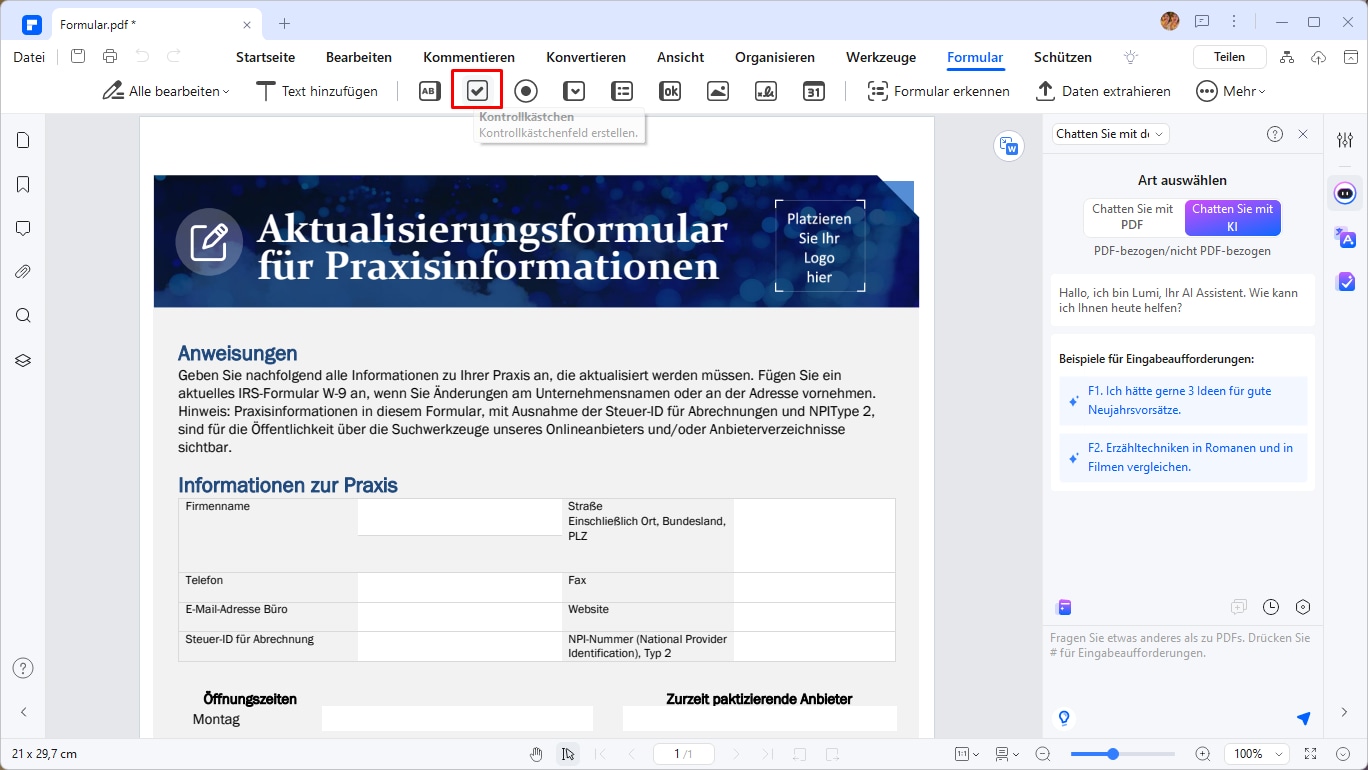Click Text hinzufügen button

[x=317, y=91]
